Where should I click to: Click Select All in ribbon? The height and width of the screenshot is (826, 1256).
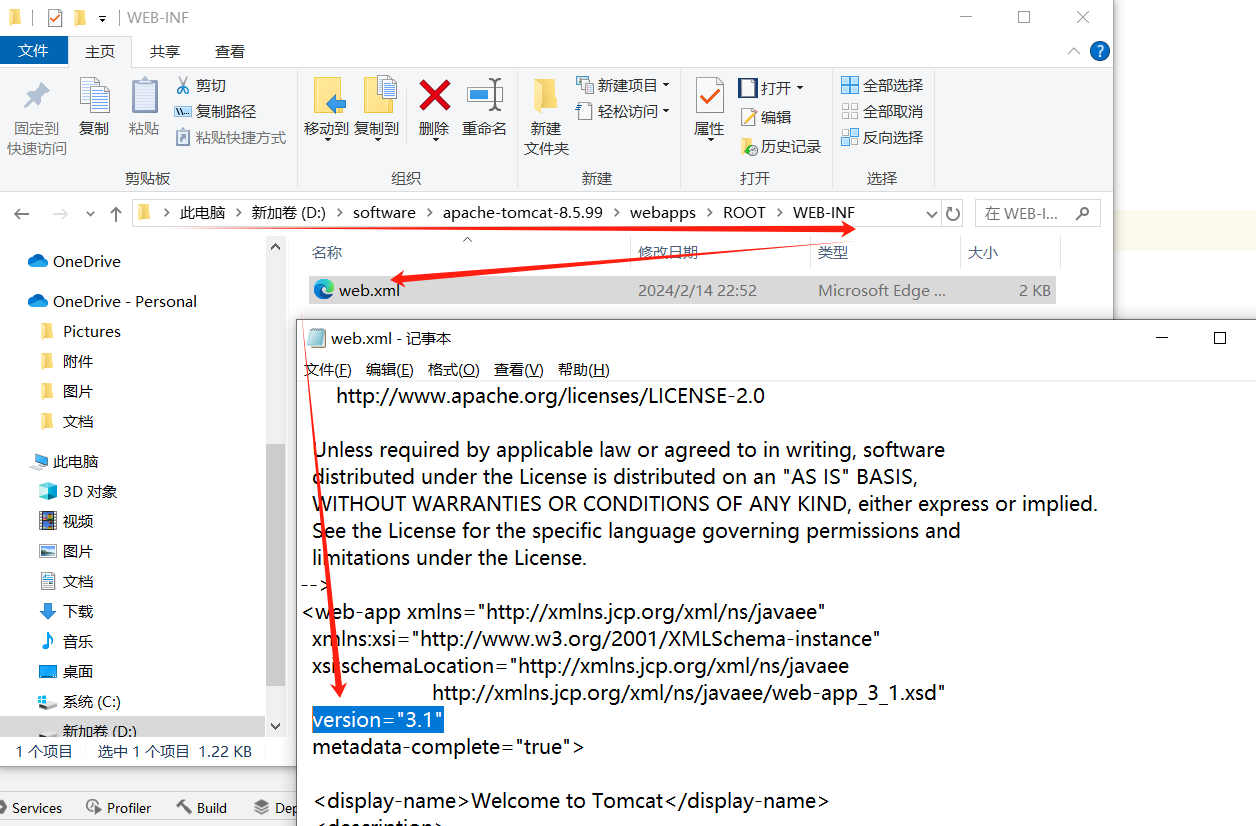882,86
